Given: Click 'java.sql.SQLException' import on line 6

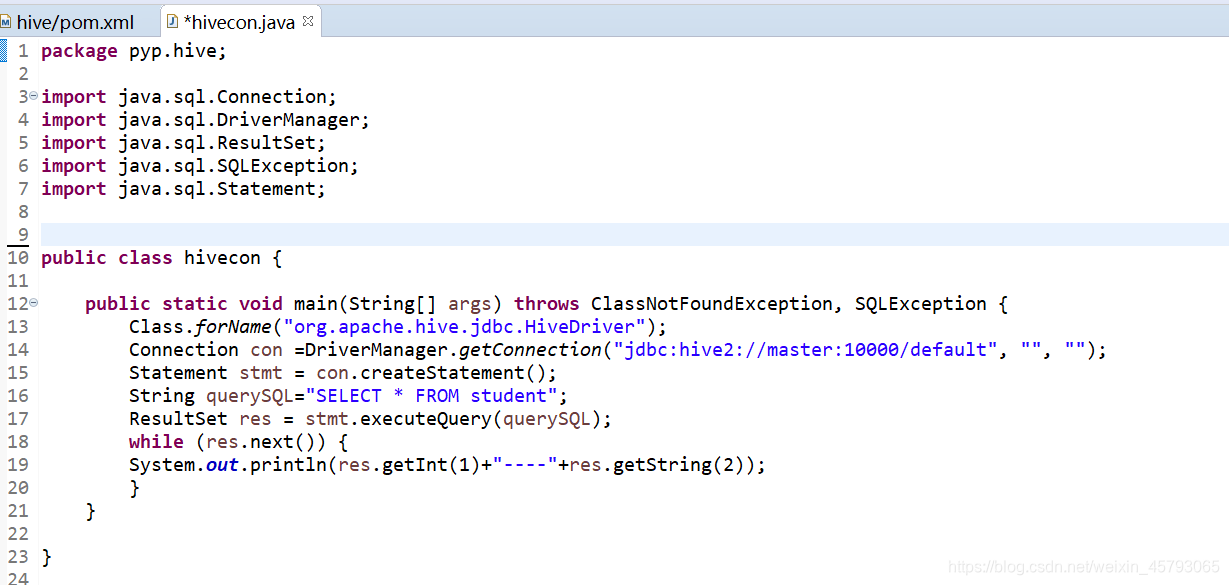Looking at the screenshot, I should [234, 166].
